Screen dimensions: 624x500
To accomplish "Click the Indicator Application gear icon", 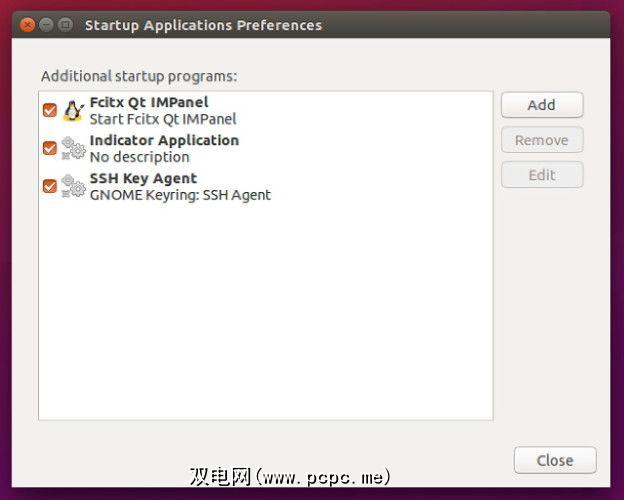I will (x=73, y=148).
